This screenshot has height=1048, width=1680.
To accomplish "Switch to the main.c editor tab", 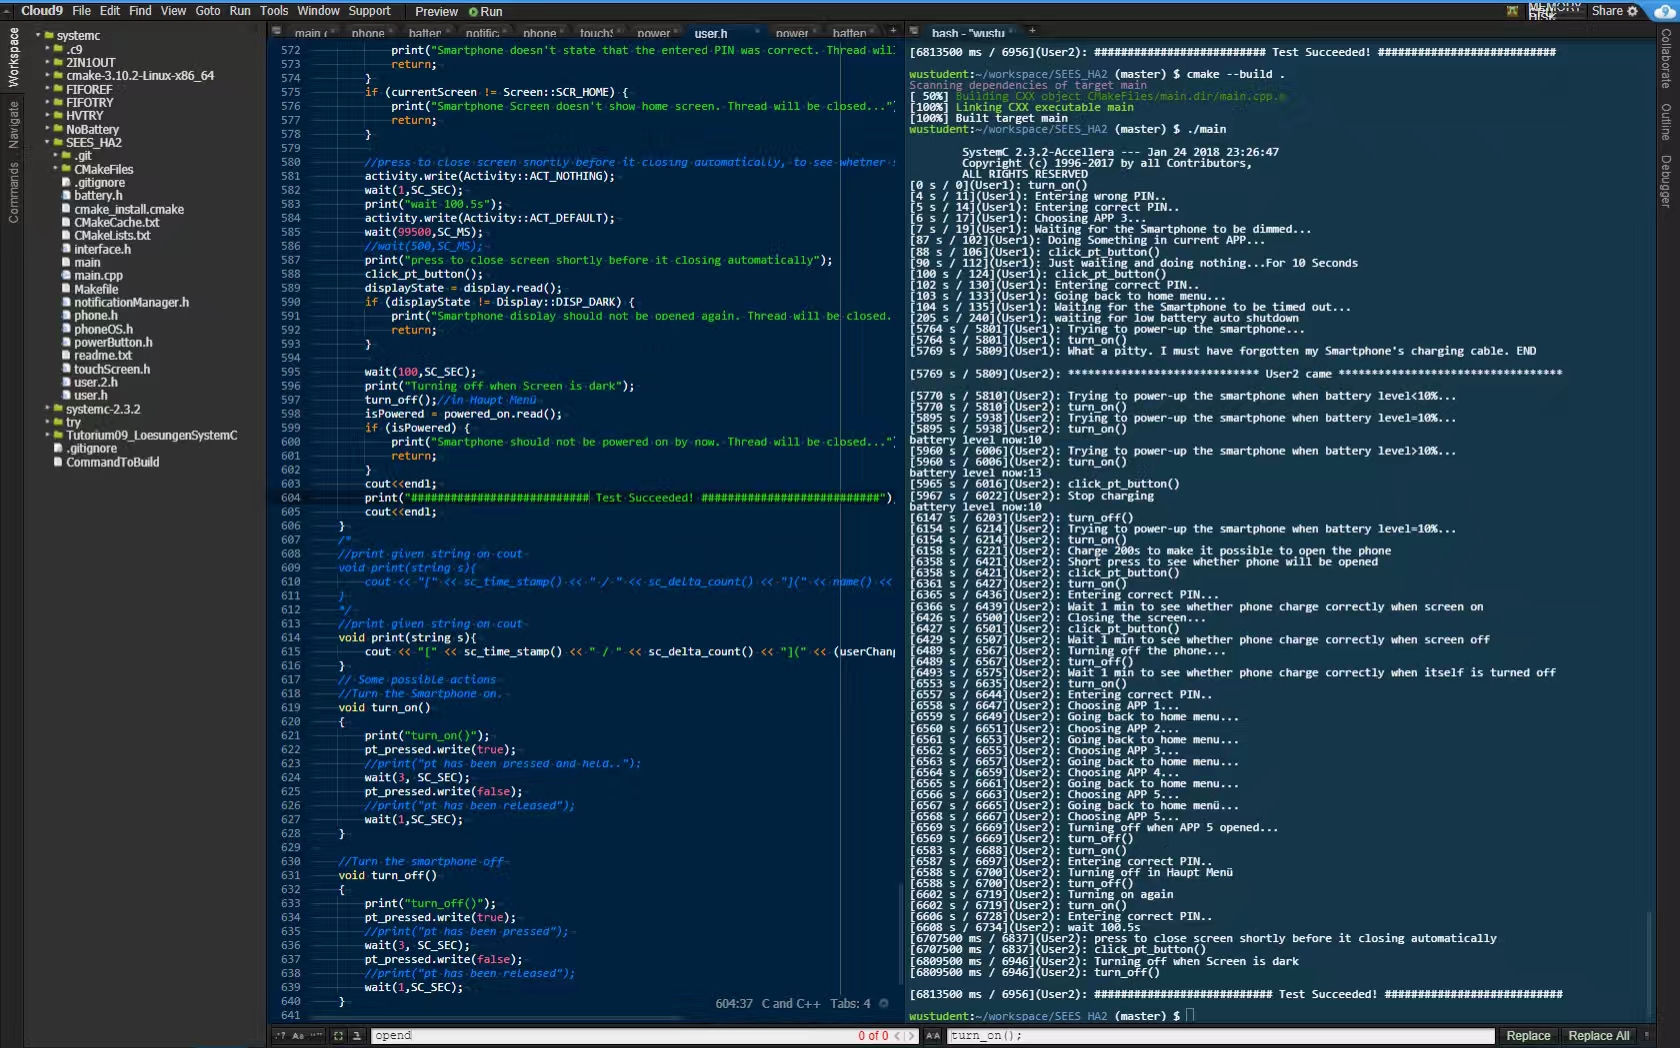I will pos(313,33).
